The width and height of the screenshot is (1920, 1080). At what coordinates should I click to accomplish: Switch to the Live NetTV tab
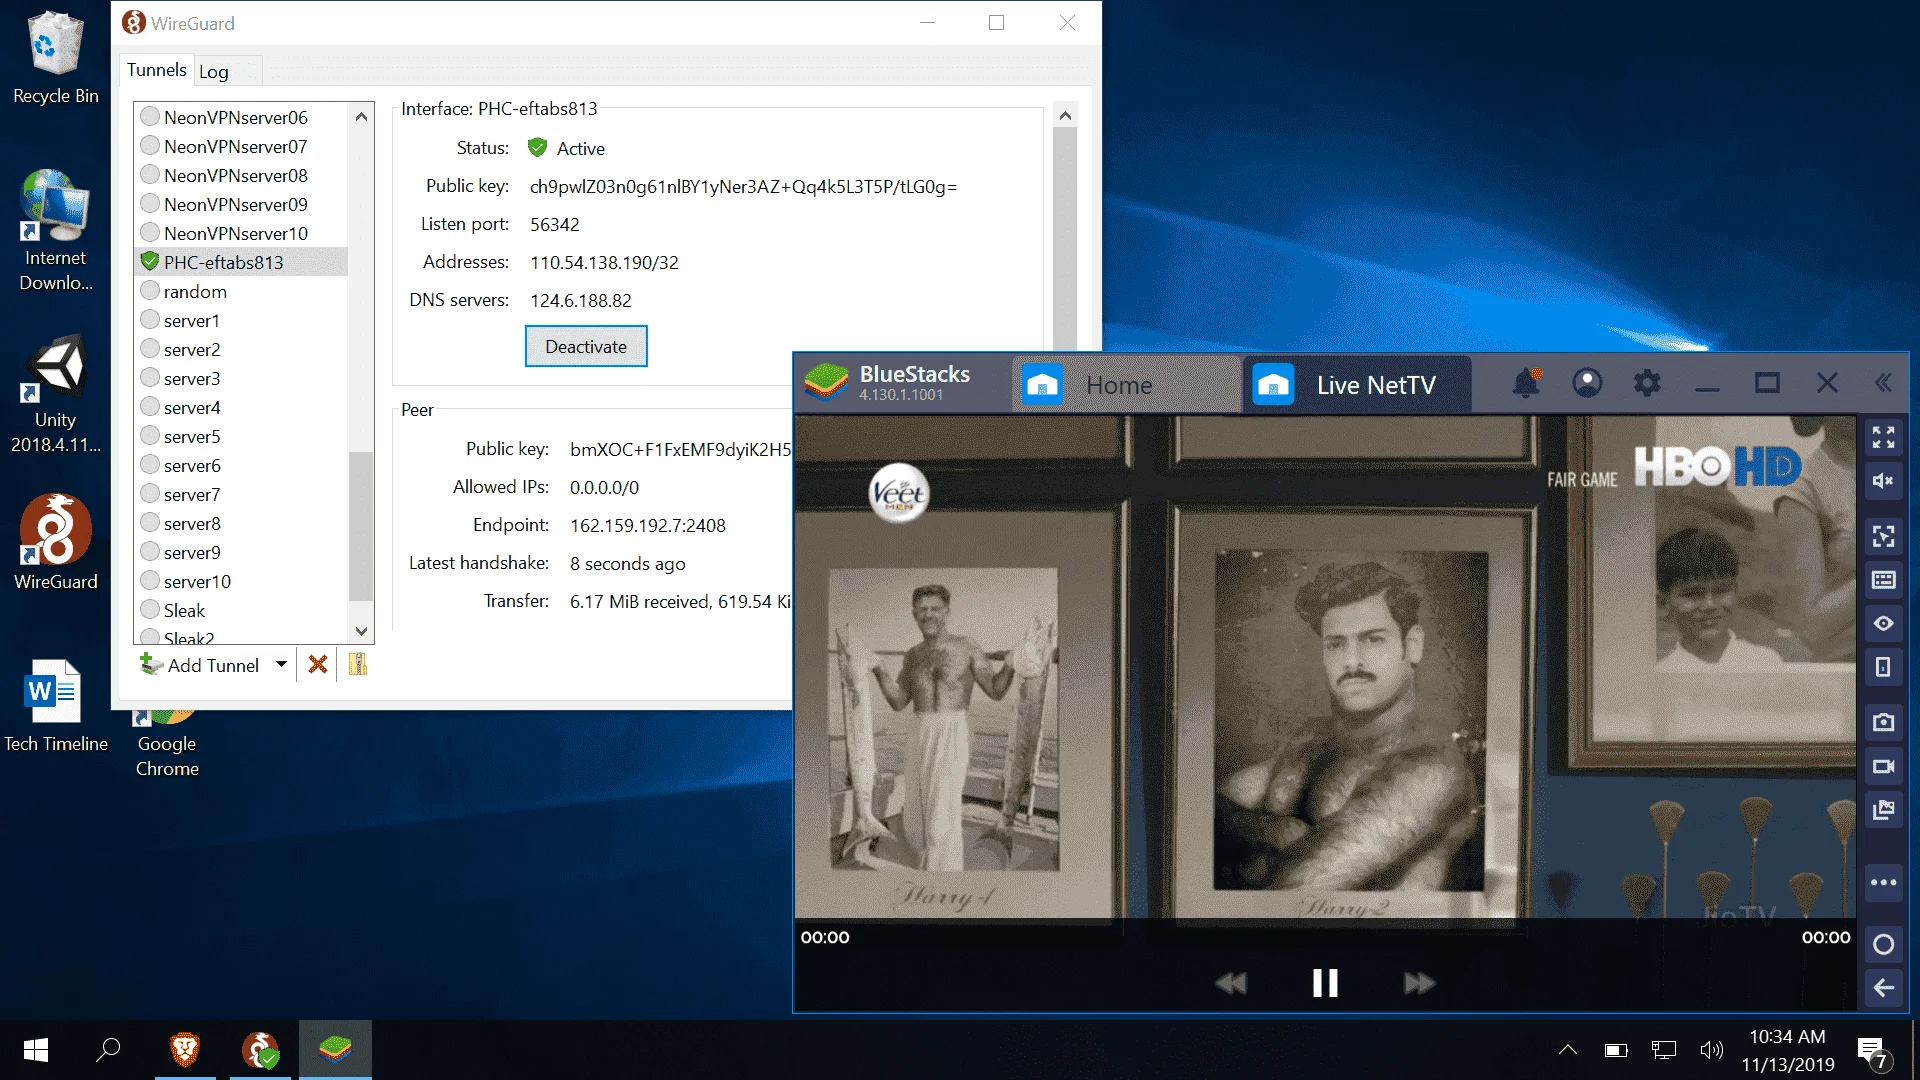click(x=1357, y=385)
